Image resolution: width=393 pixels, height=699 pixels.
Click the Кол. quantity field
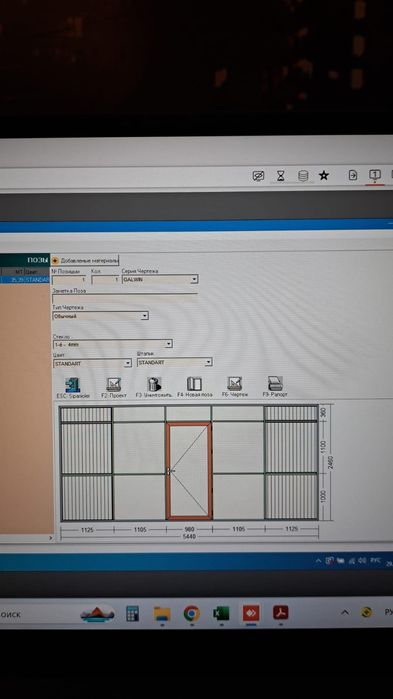tap(106, 280)
